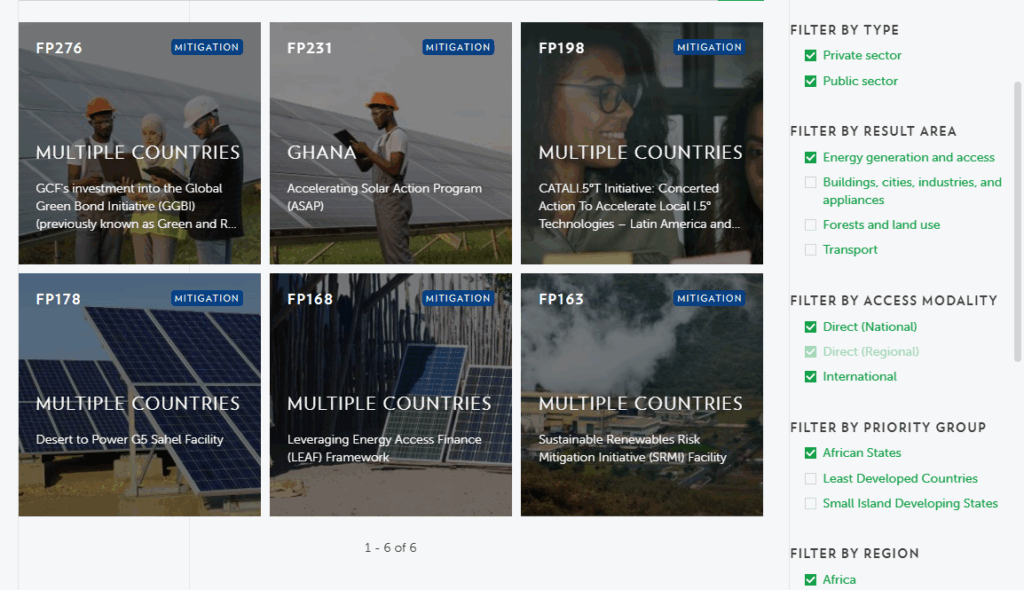Screen dimensions: 1024x590
Task: Check the Forests and land use box
Action: point(810,225)
